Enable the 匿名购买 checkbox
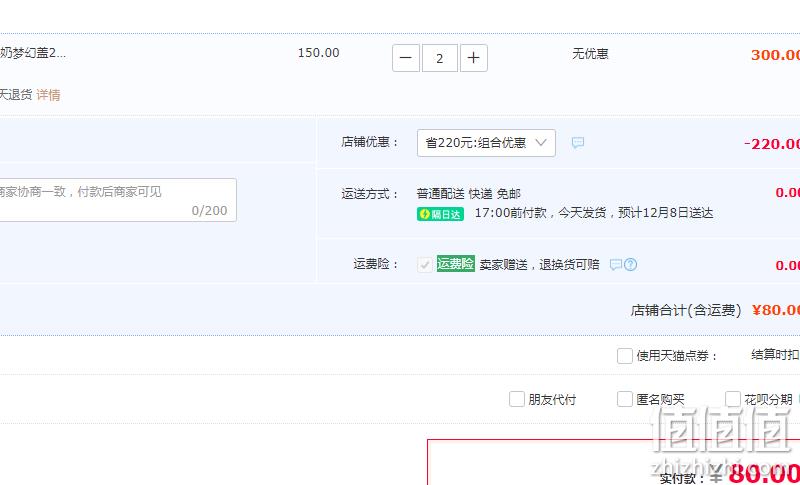800x485 pixels. [x=624, y=399]
